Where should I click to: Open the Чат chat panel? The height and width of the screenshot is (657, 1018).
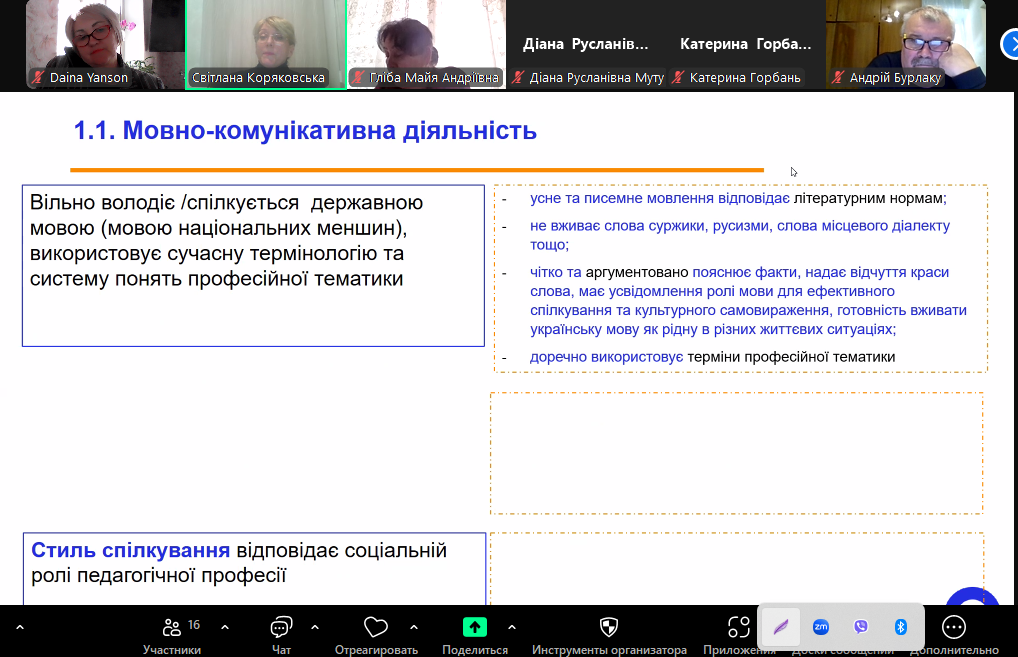(x=281, y=628)
